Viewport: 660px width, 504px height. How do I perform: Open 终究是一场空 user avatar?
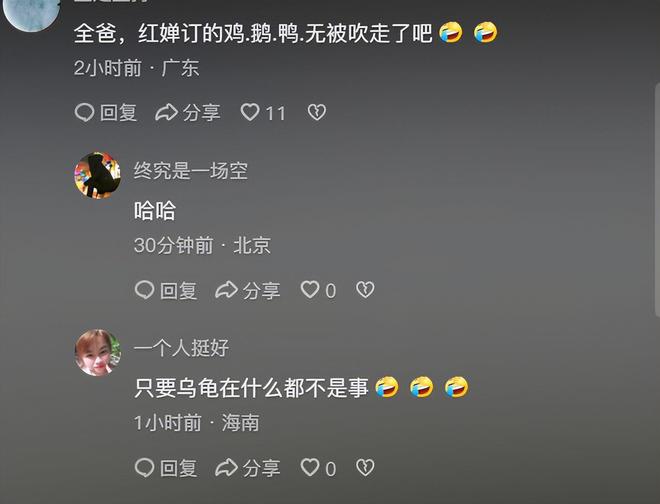pos(98,175)
